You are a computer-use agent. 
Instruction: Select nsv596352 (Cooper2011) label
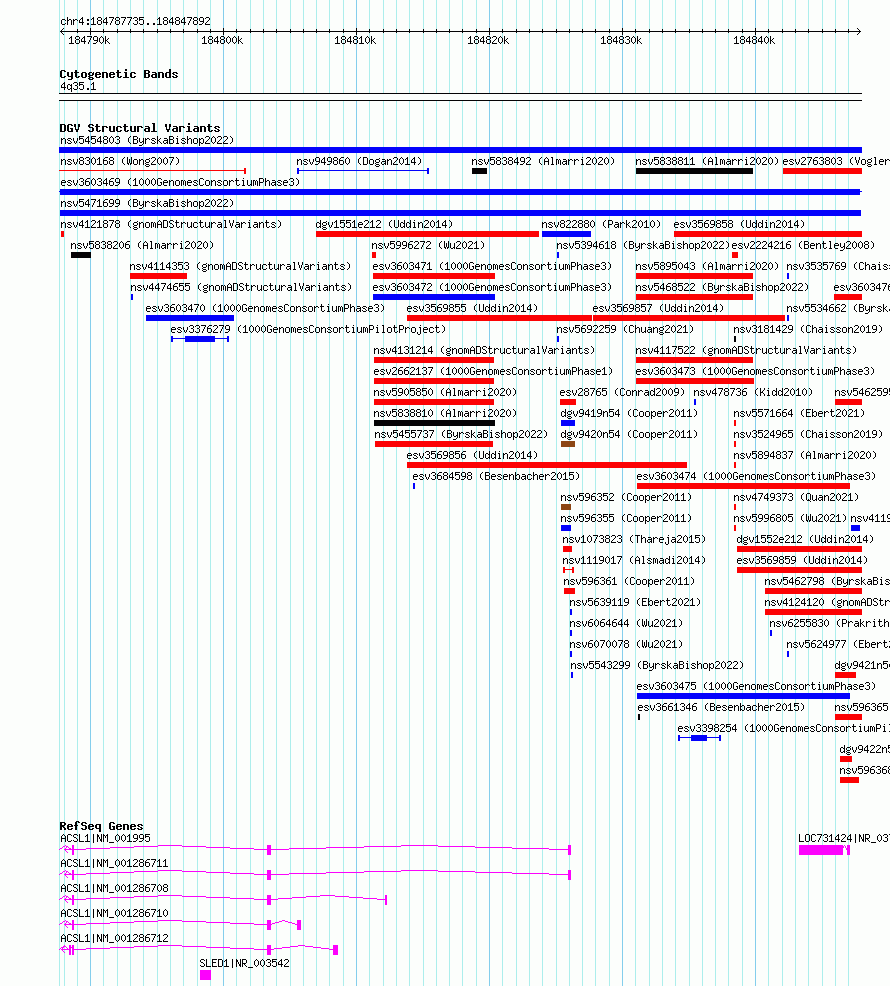click(x=626, y=497)
